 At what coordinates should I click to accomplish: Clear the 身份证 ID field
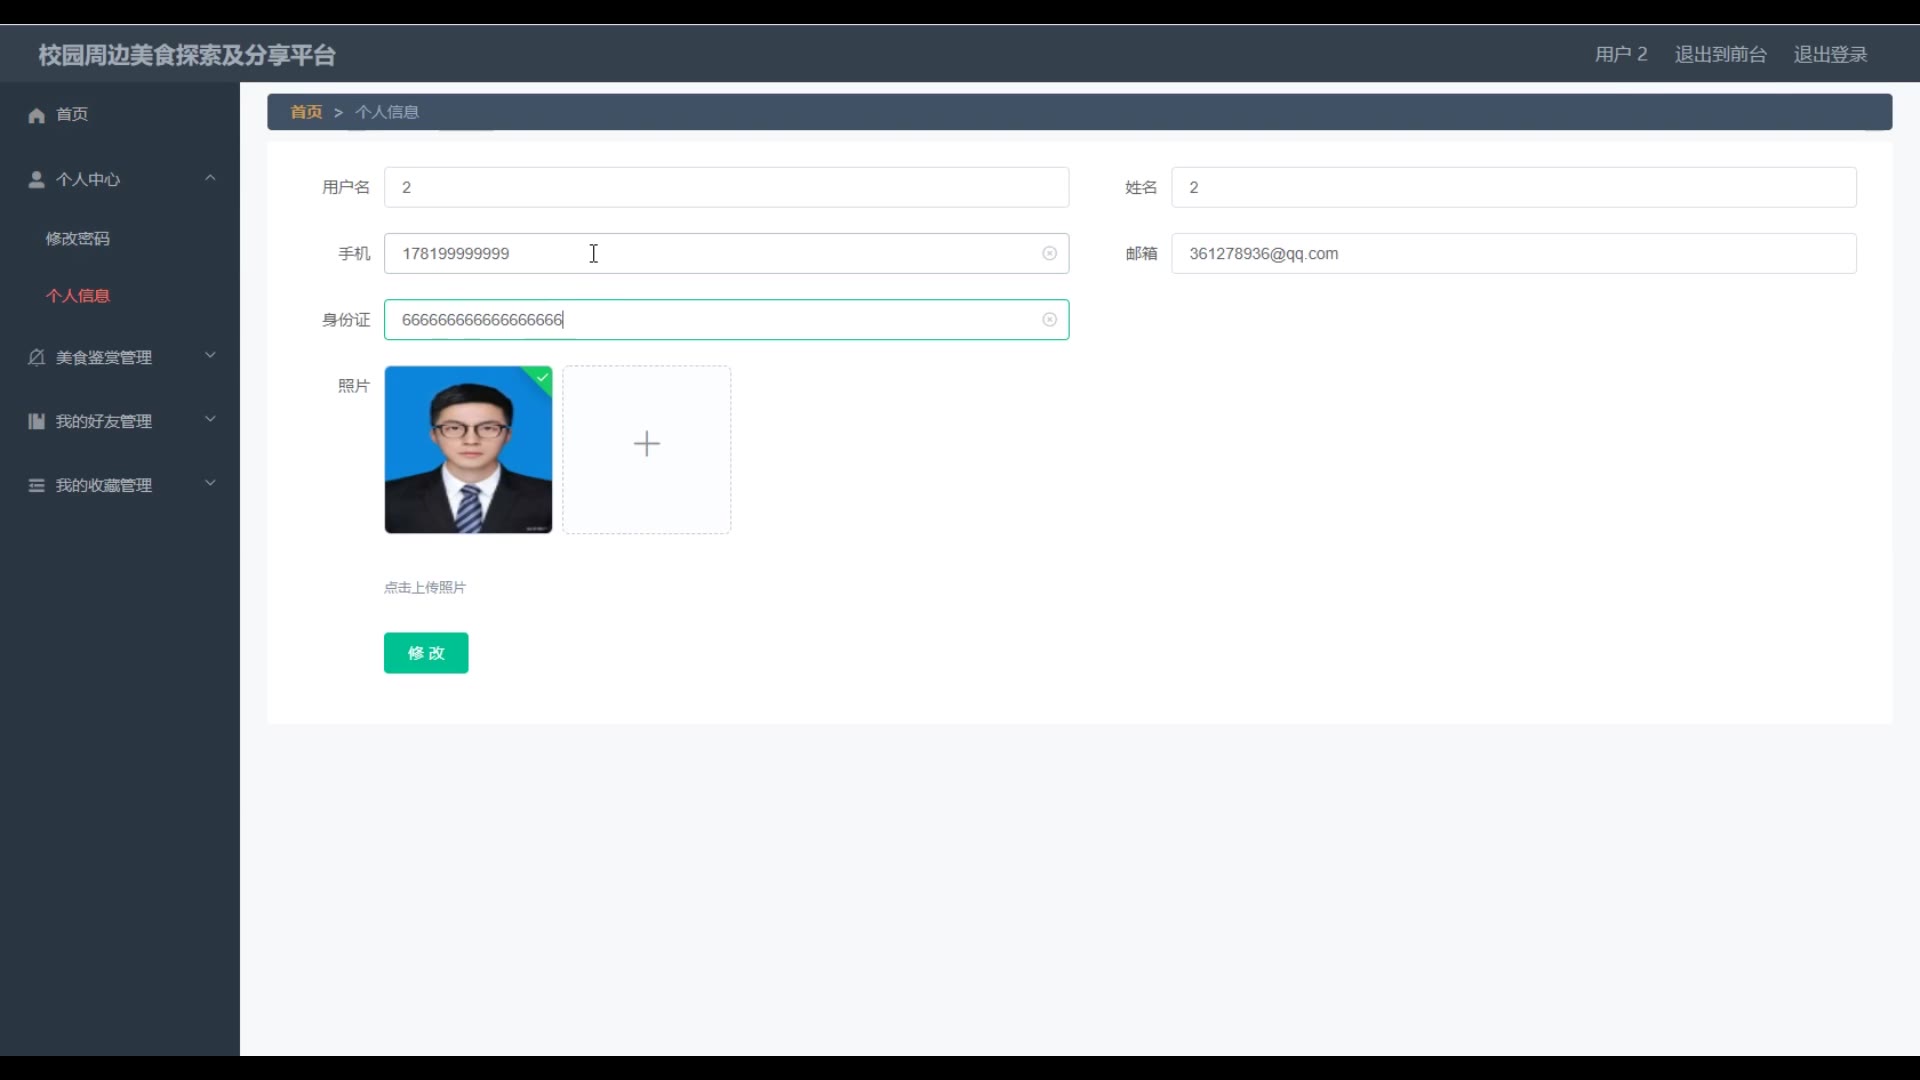click(1049, 319)
